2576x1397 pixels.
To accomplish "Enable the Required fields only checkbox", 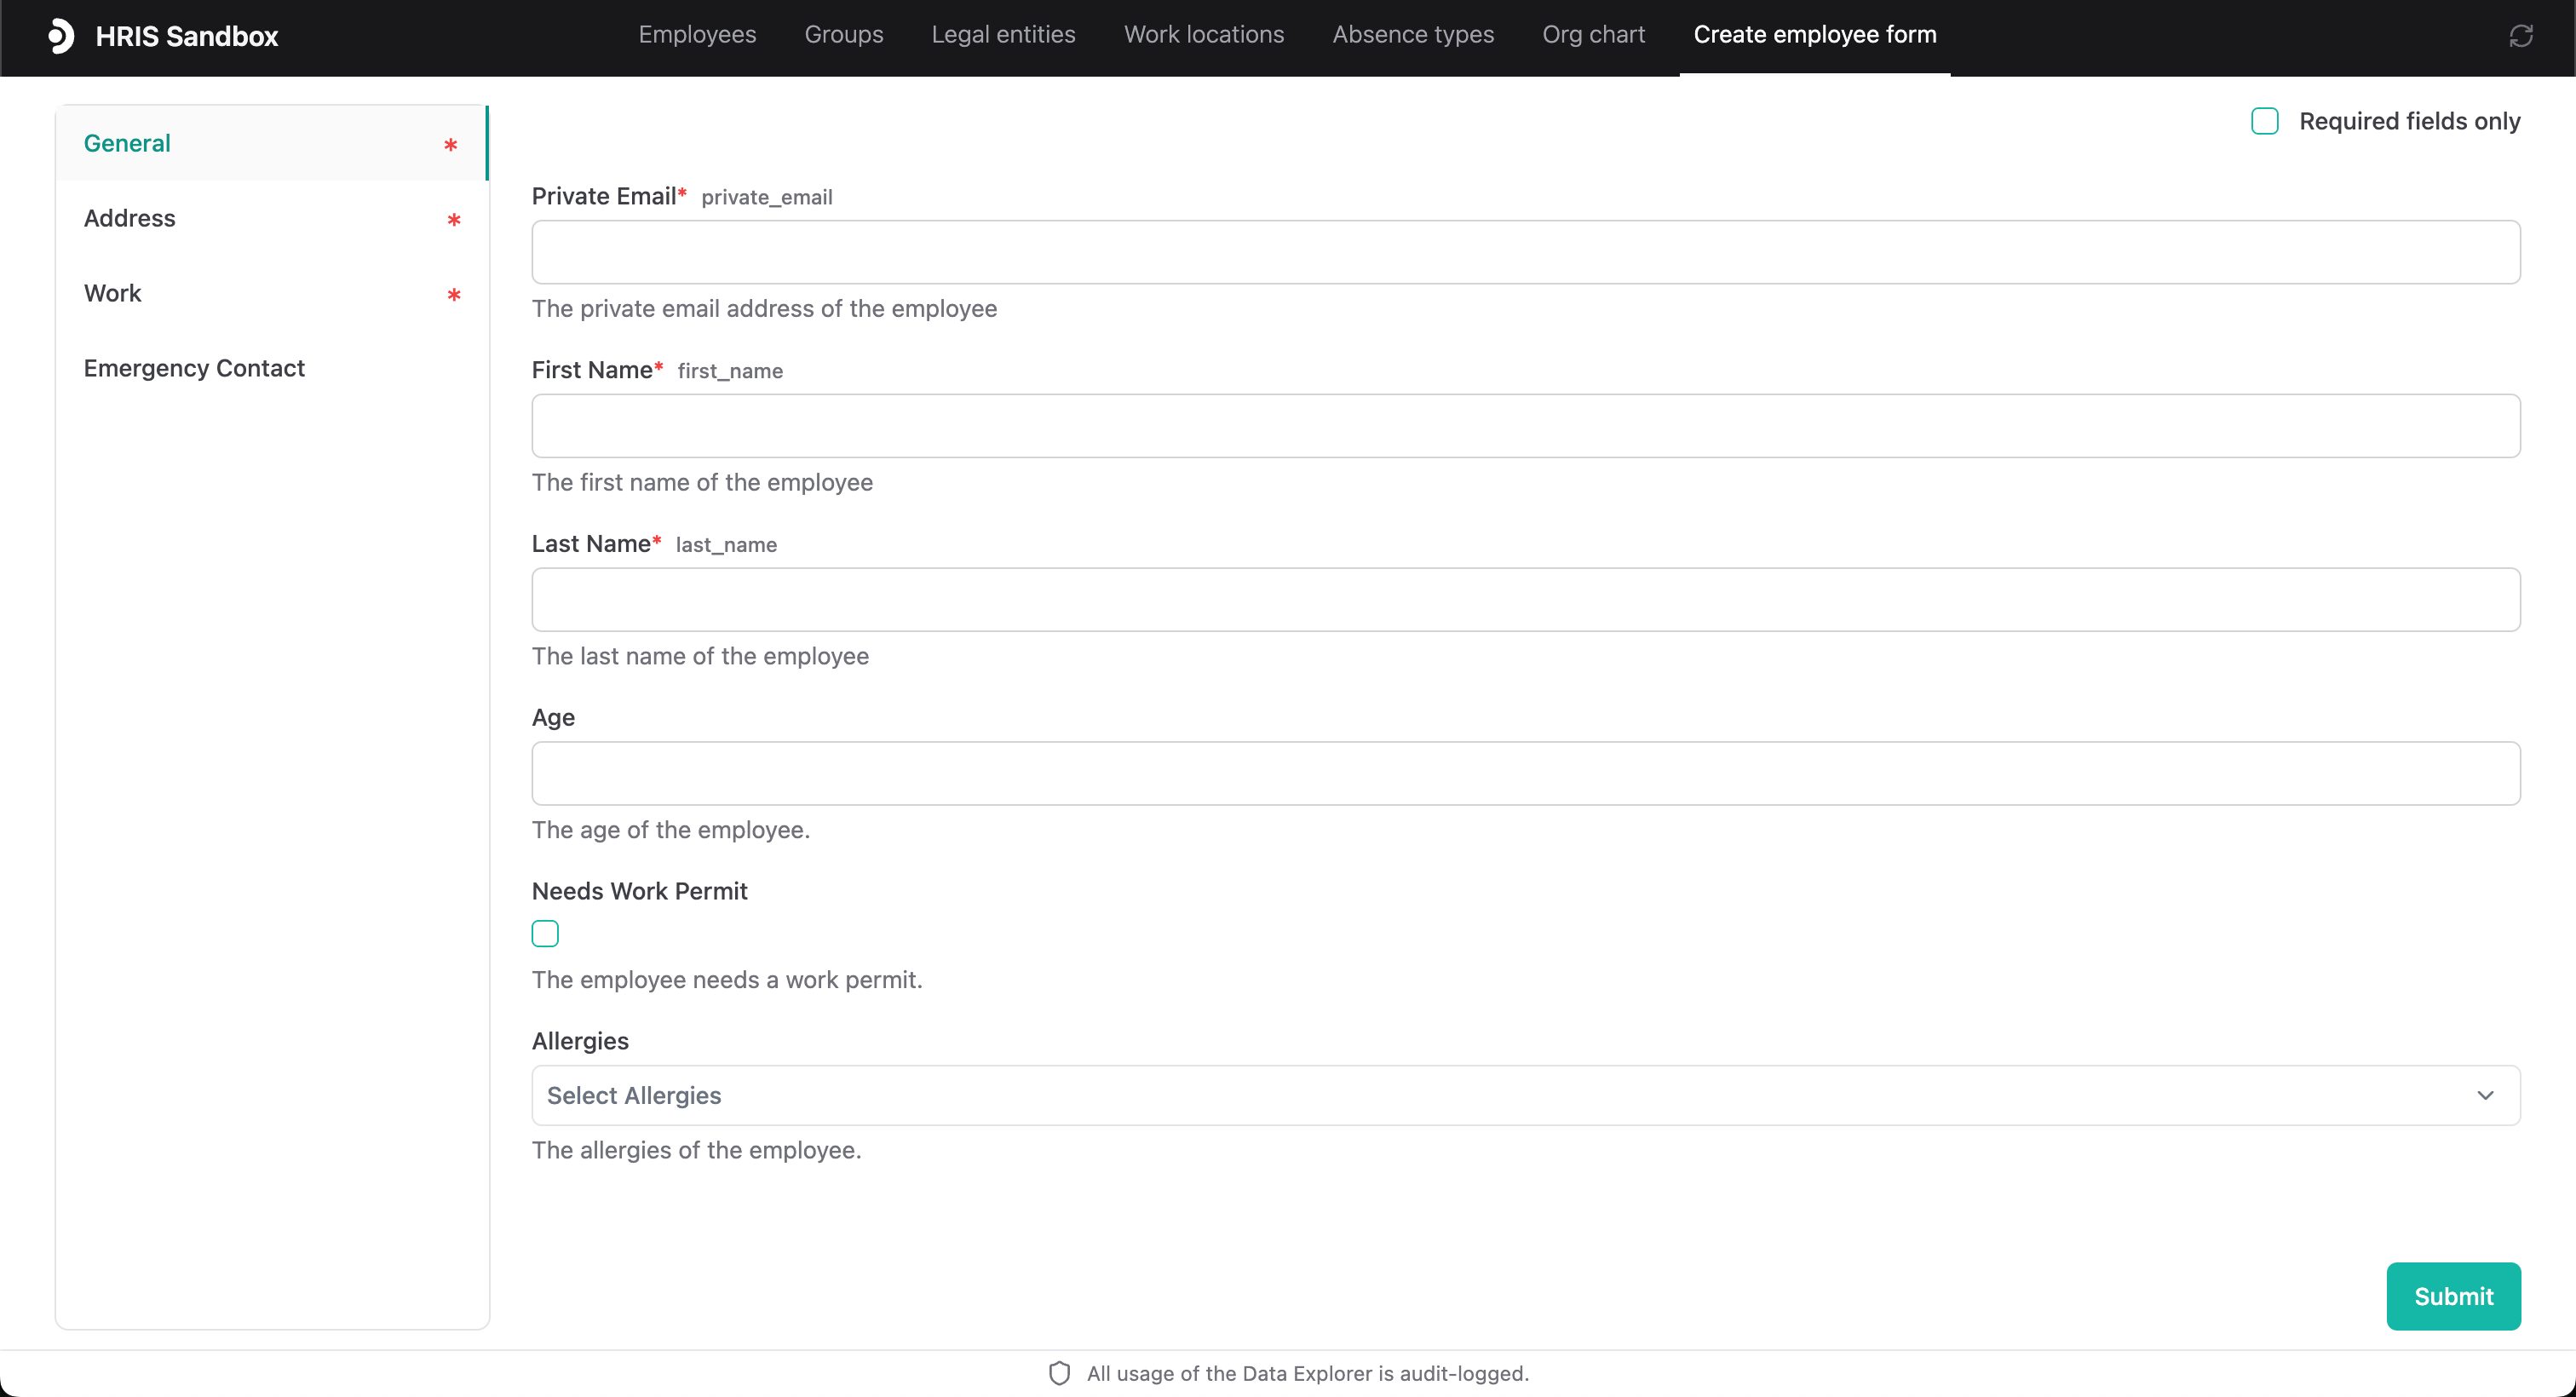I will [x=2264, y=121].
